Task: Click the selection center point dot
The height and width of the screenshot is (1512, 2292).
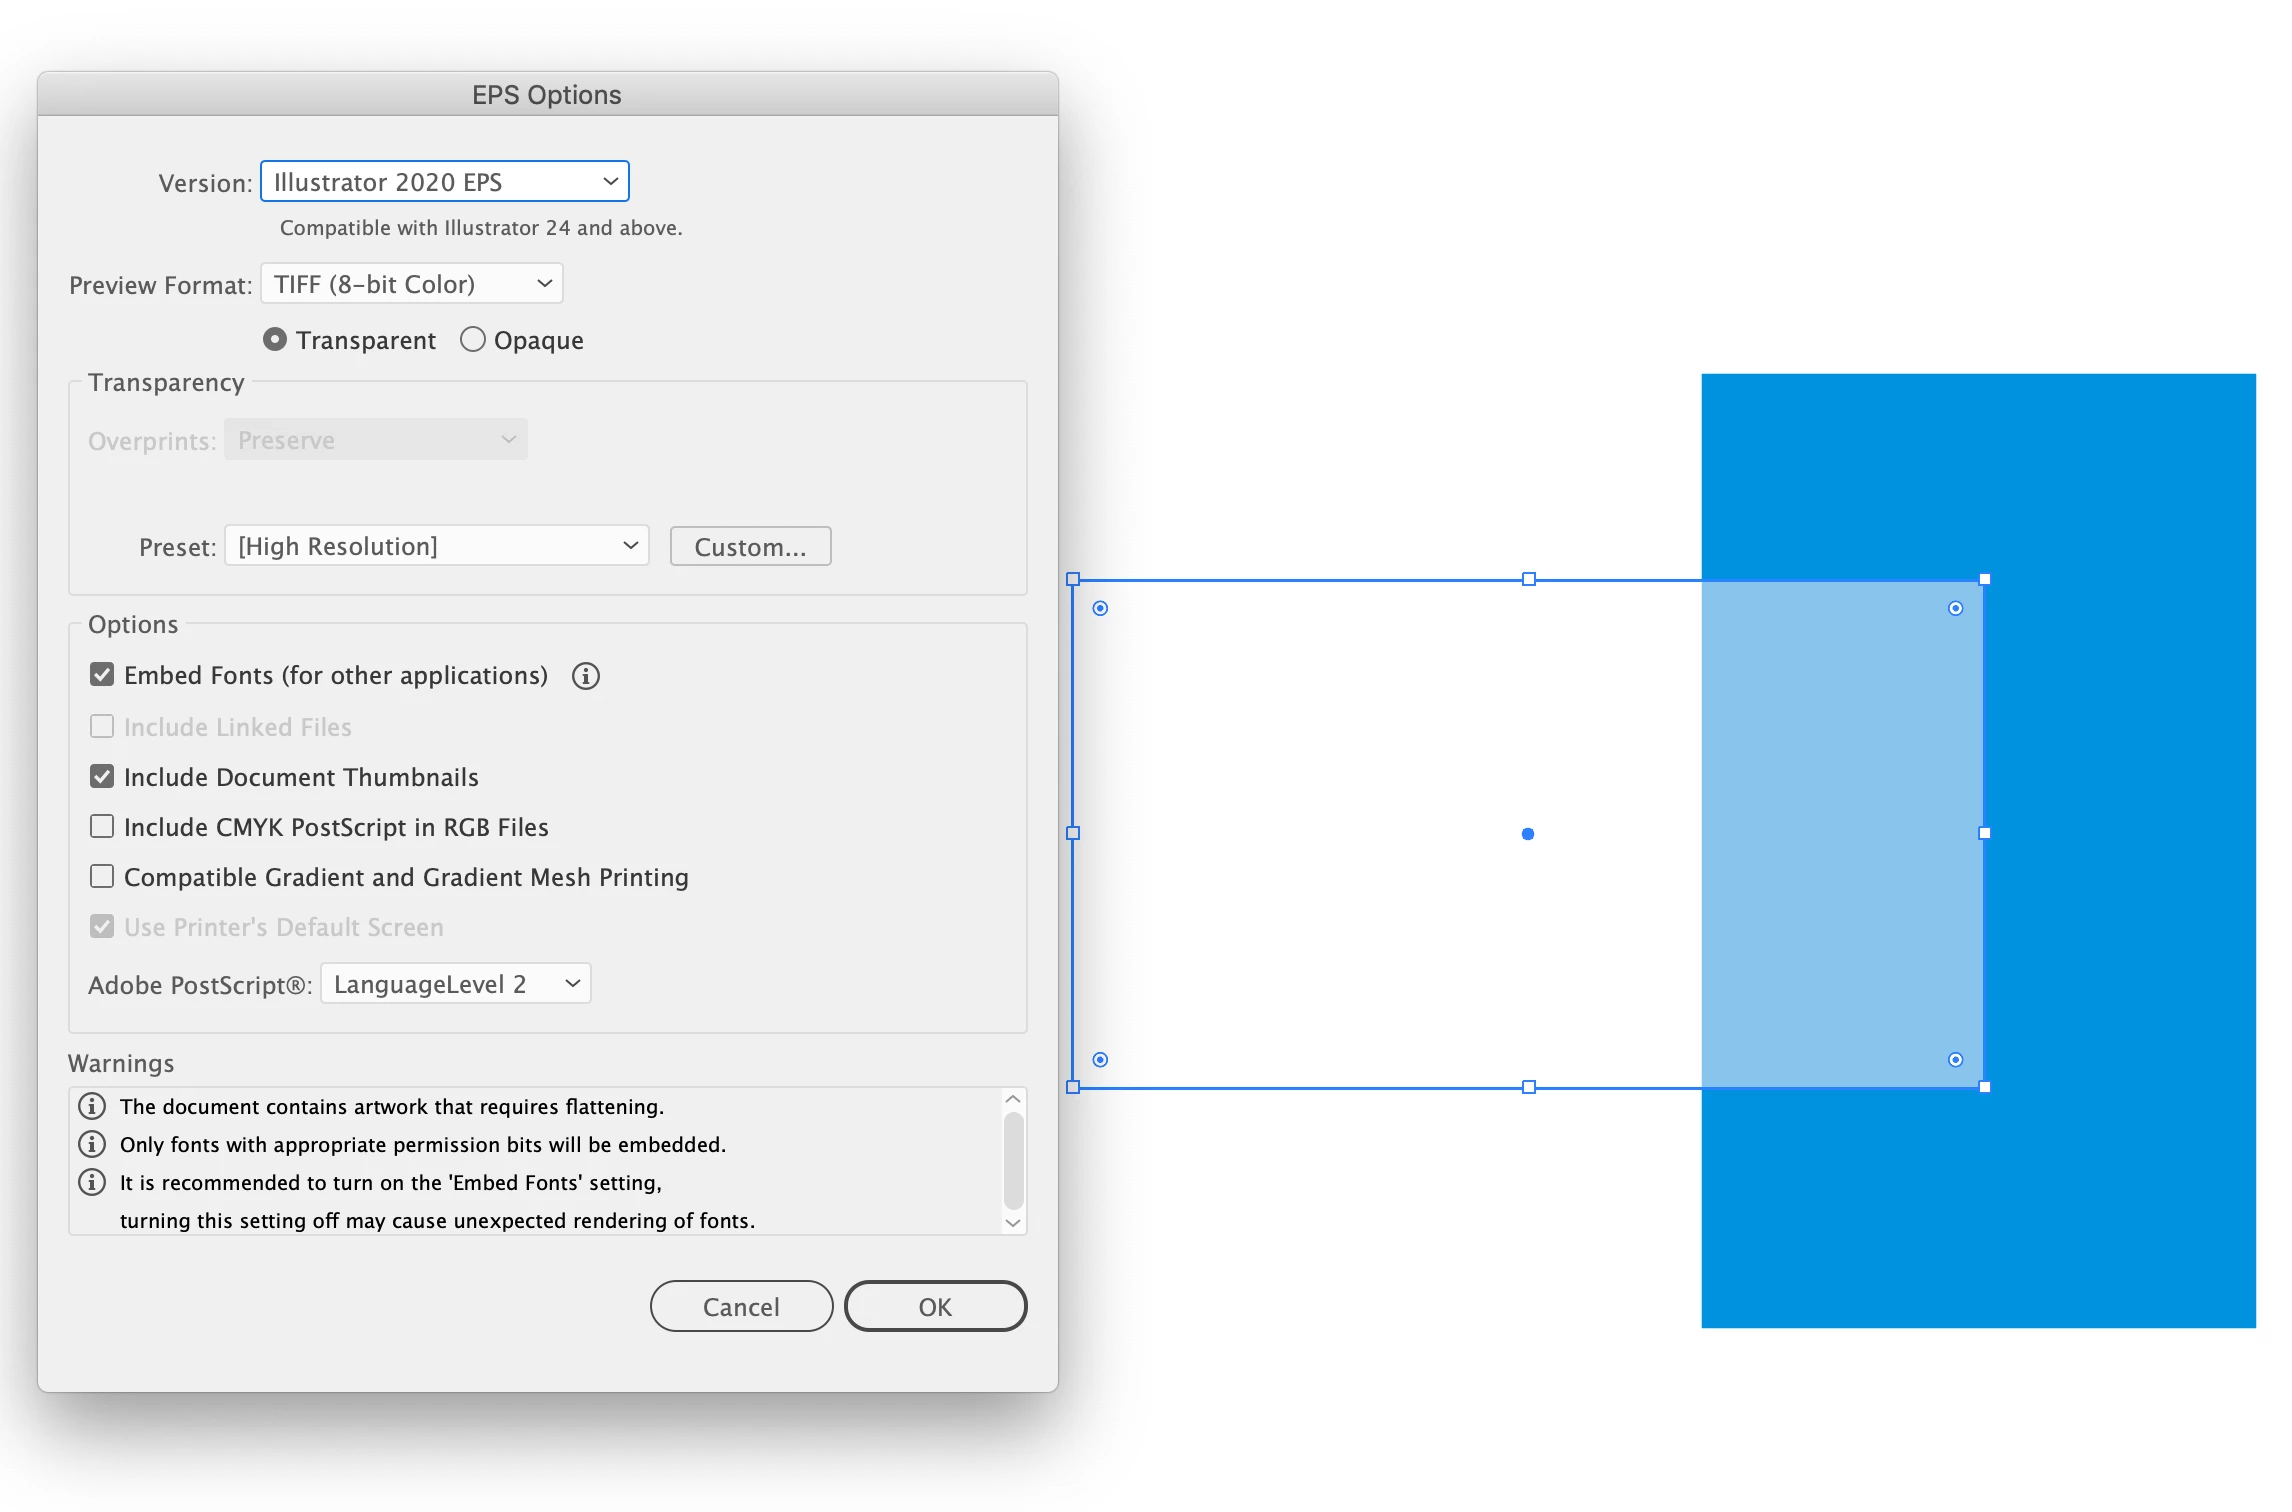Action: pos(1527,834)
